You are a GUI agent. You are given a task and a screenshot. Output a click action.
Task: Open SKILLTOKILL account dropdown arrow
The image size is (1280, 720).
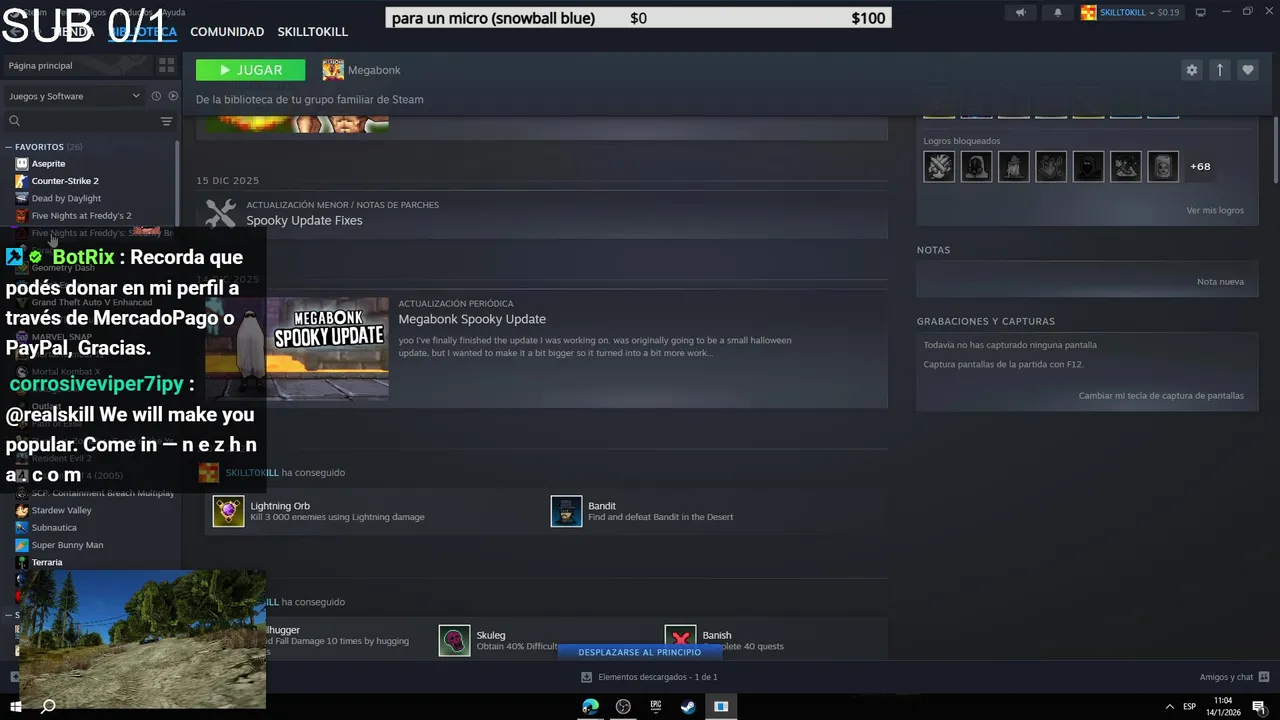click(x=1152, y=13)
